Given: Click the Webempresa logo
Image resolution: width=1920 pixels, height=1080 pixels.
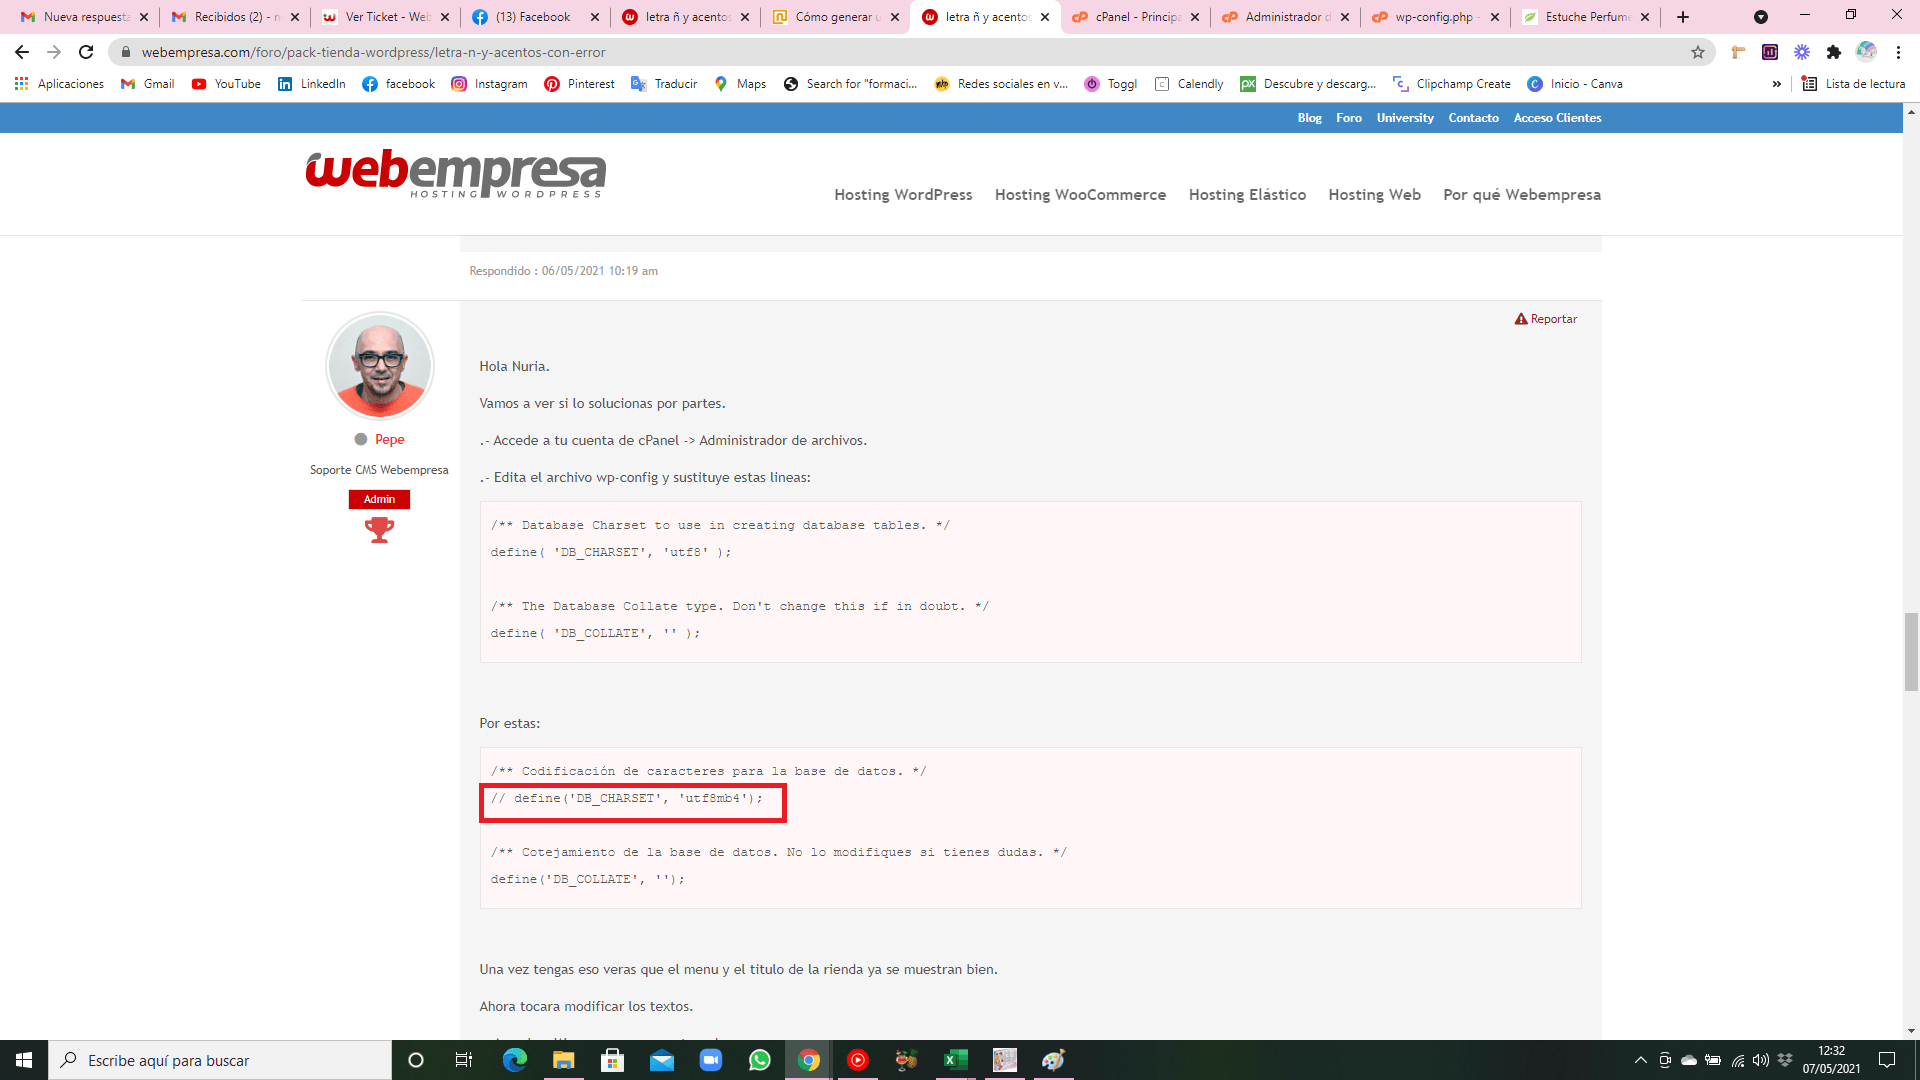Looking at the screenshot, I should coord(456,174).
